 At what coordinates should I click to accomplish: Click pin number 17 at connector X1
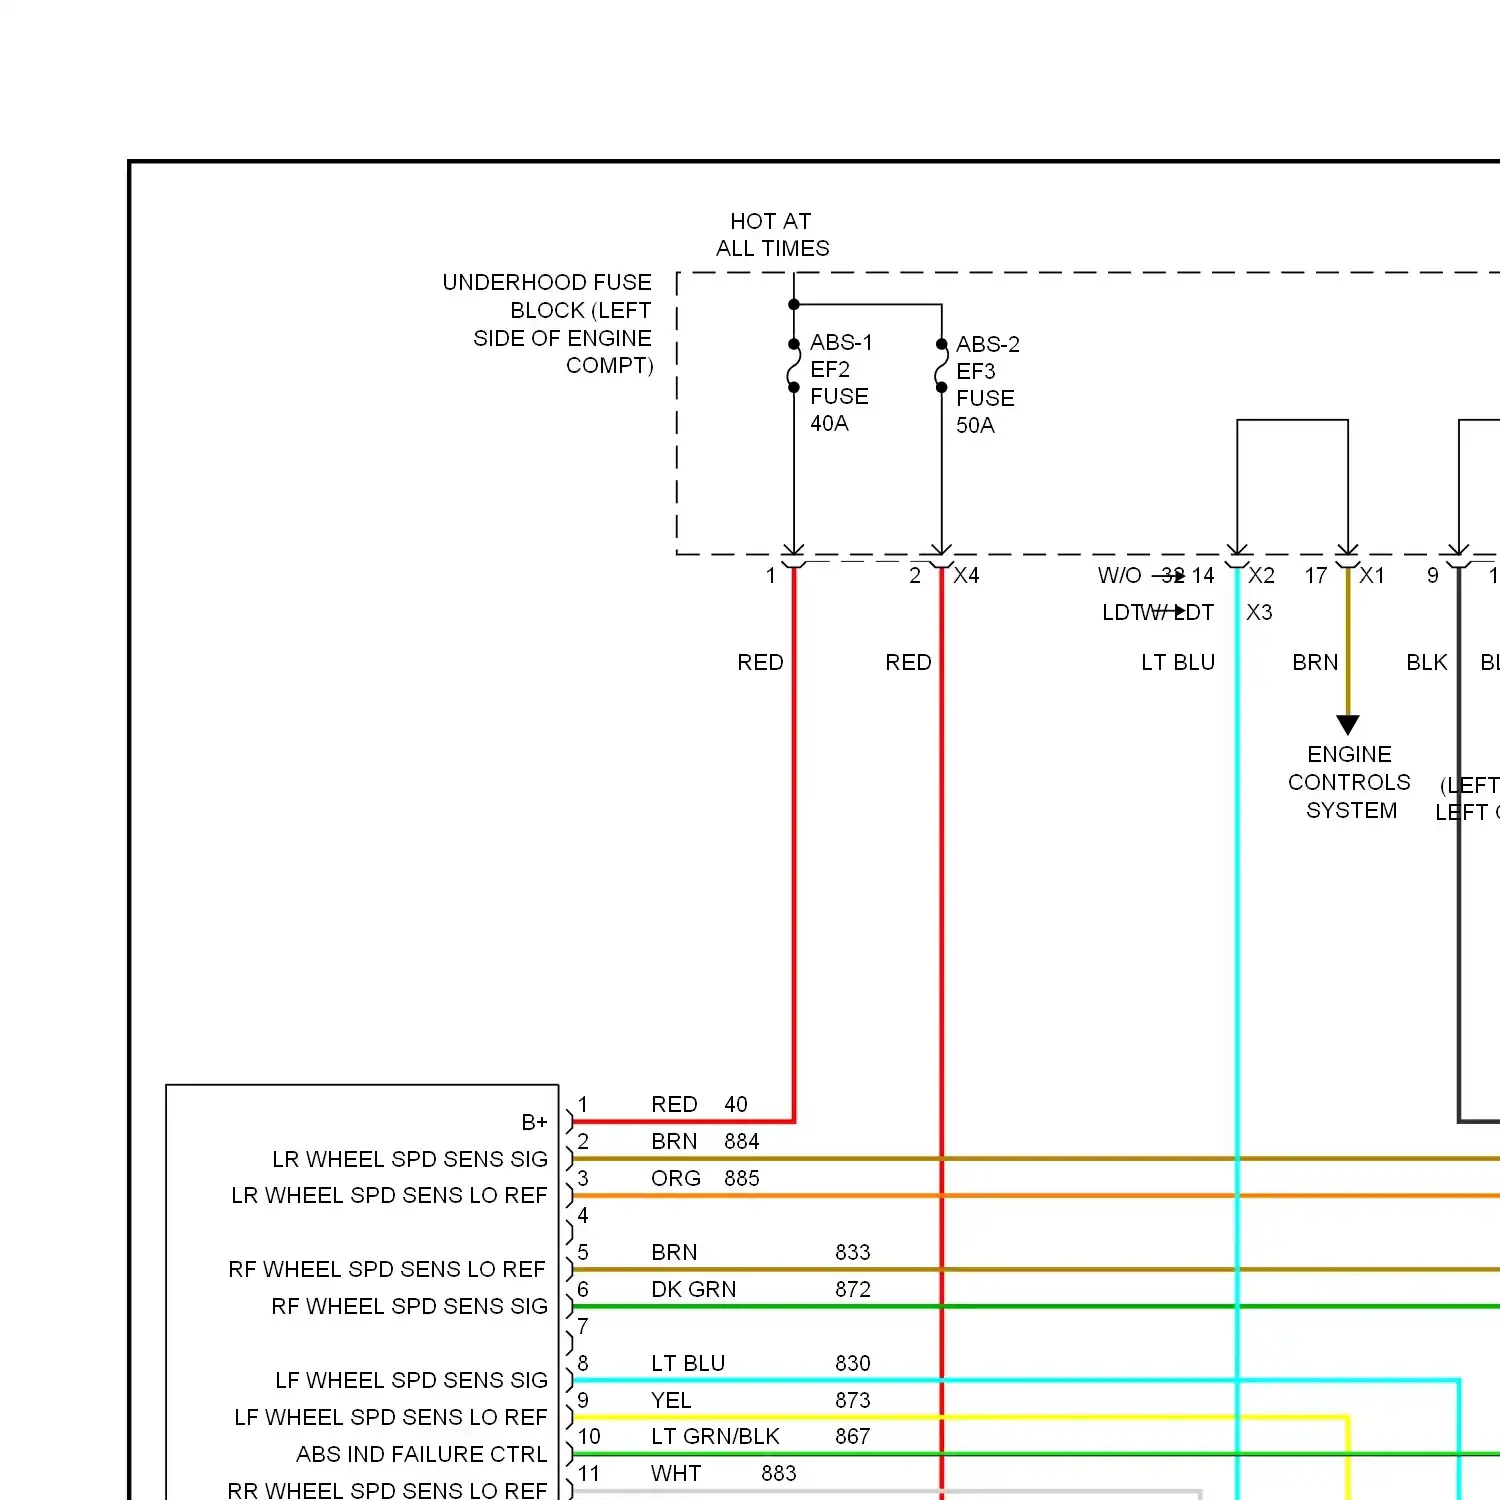(x=1316, y=576)
